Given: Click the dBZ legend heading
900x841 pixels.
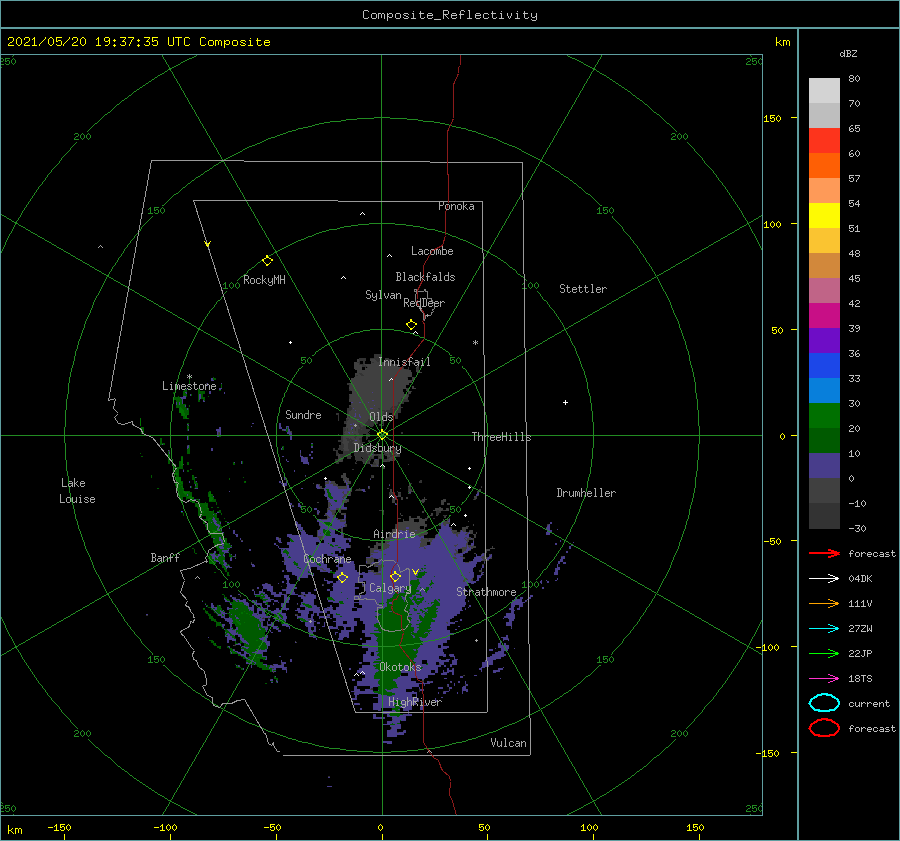Looking at the screenshot, I should pyautogui.click(x=848, y=53).
